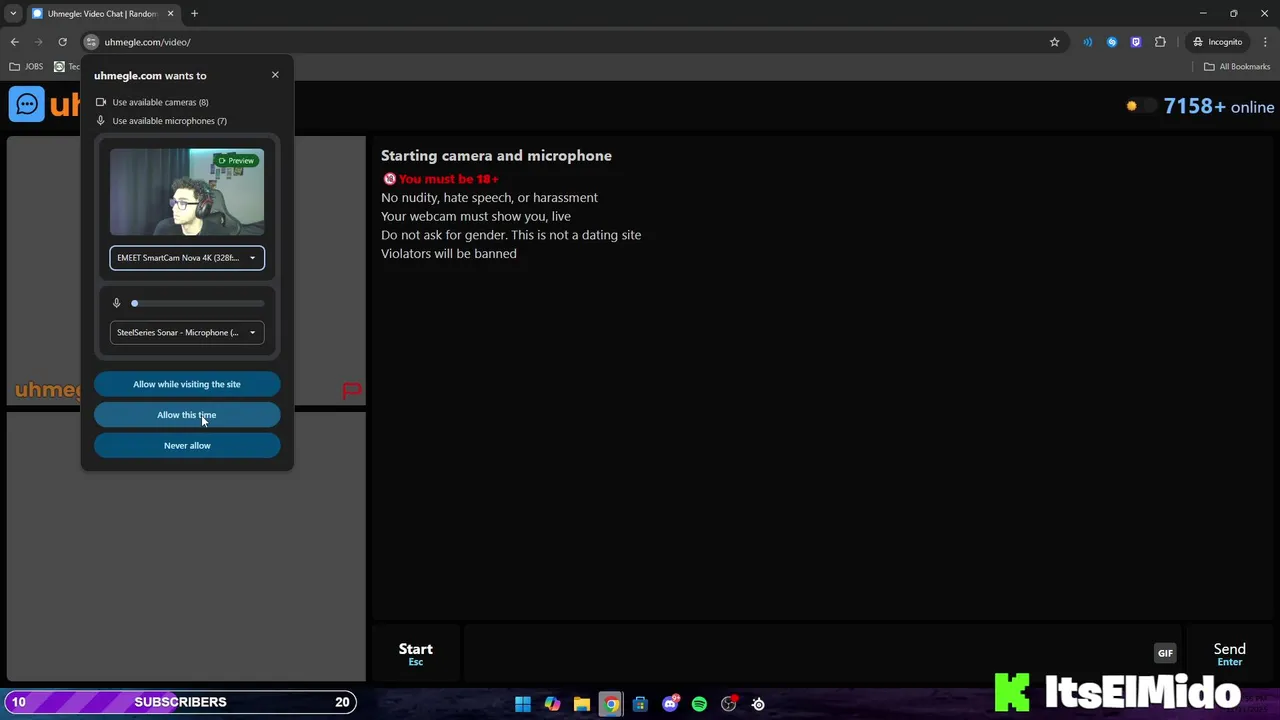Open a new browser tab

[x=194, y=14]
